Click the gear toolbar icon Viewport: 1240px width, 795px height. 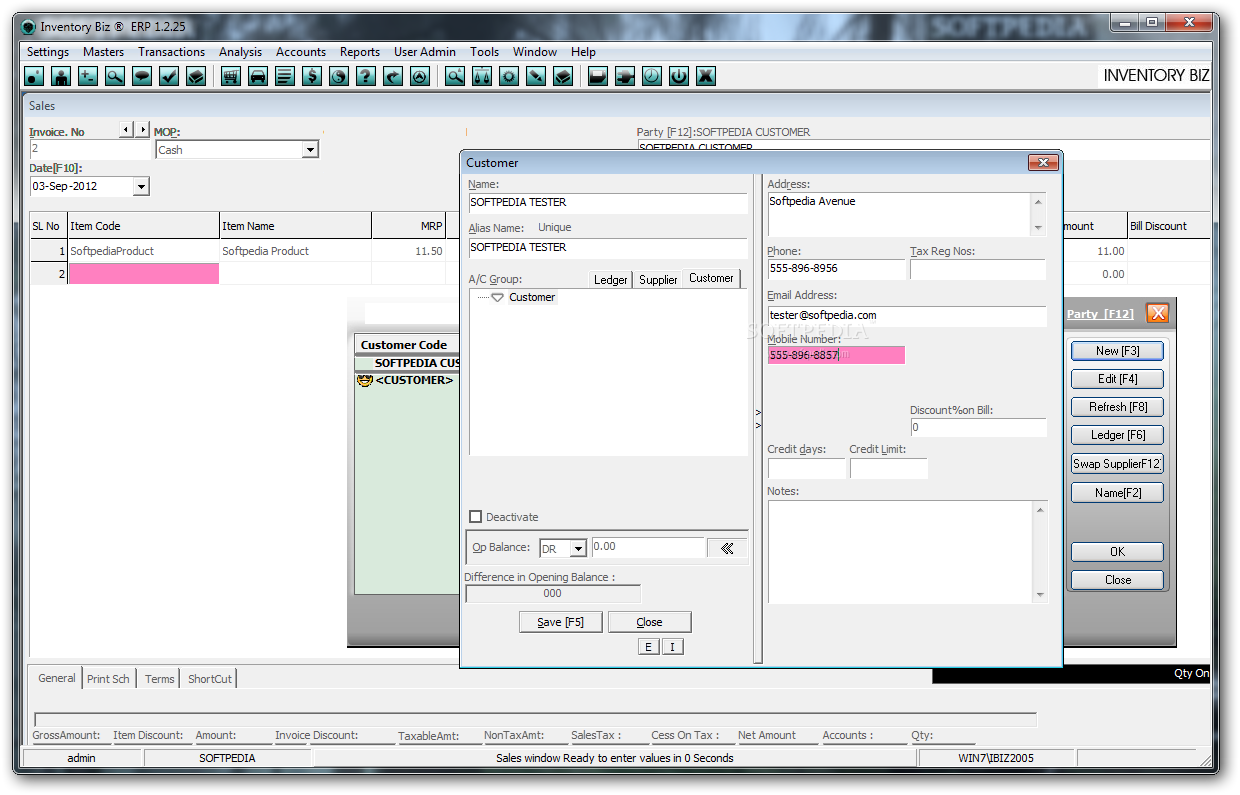click(509, 76)
